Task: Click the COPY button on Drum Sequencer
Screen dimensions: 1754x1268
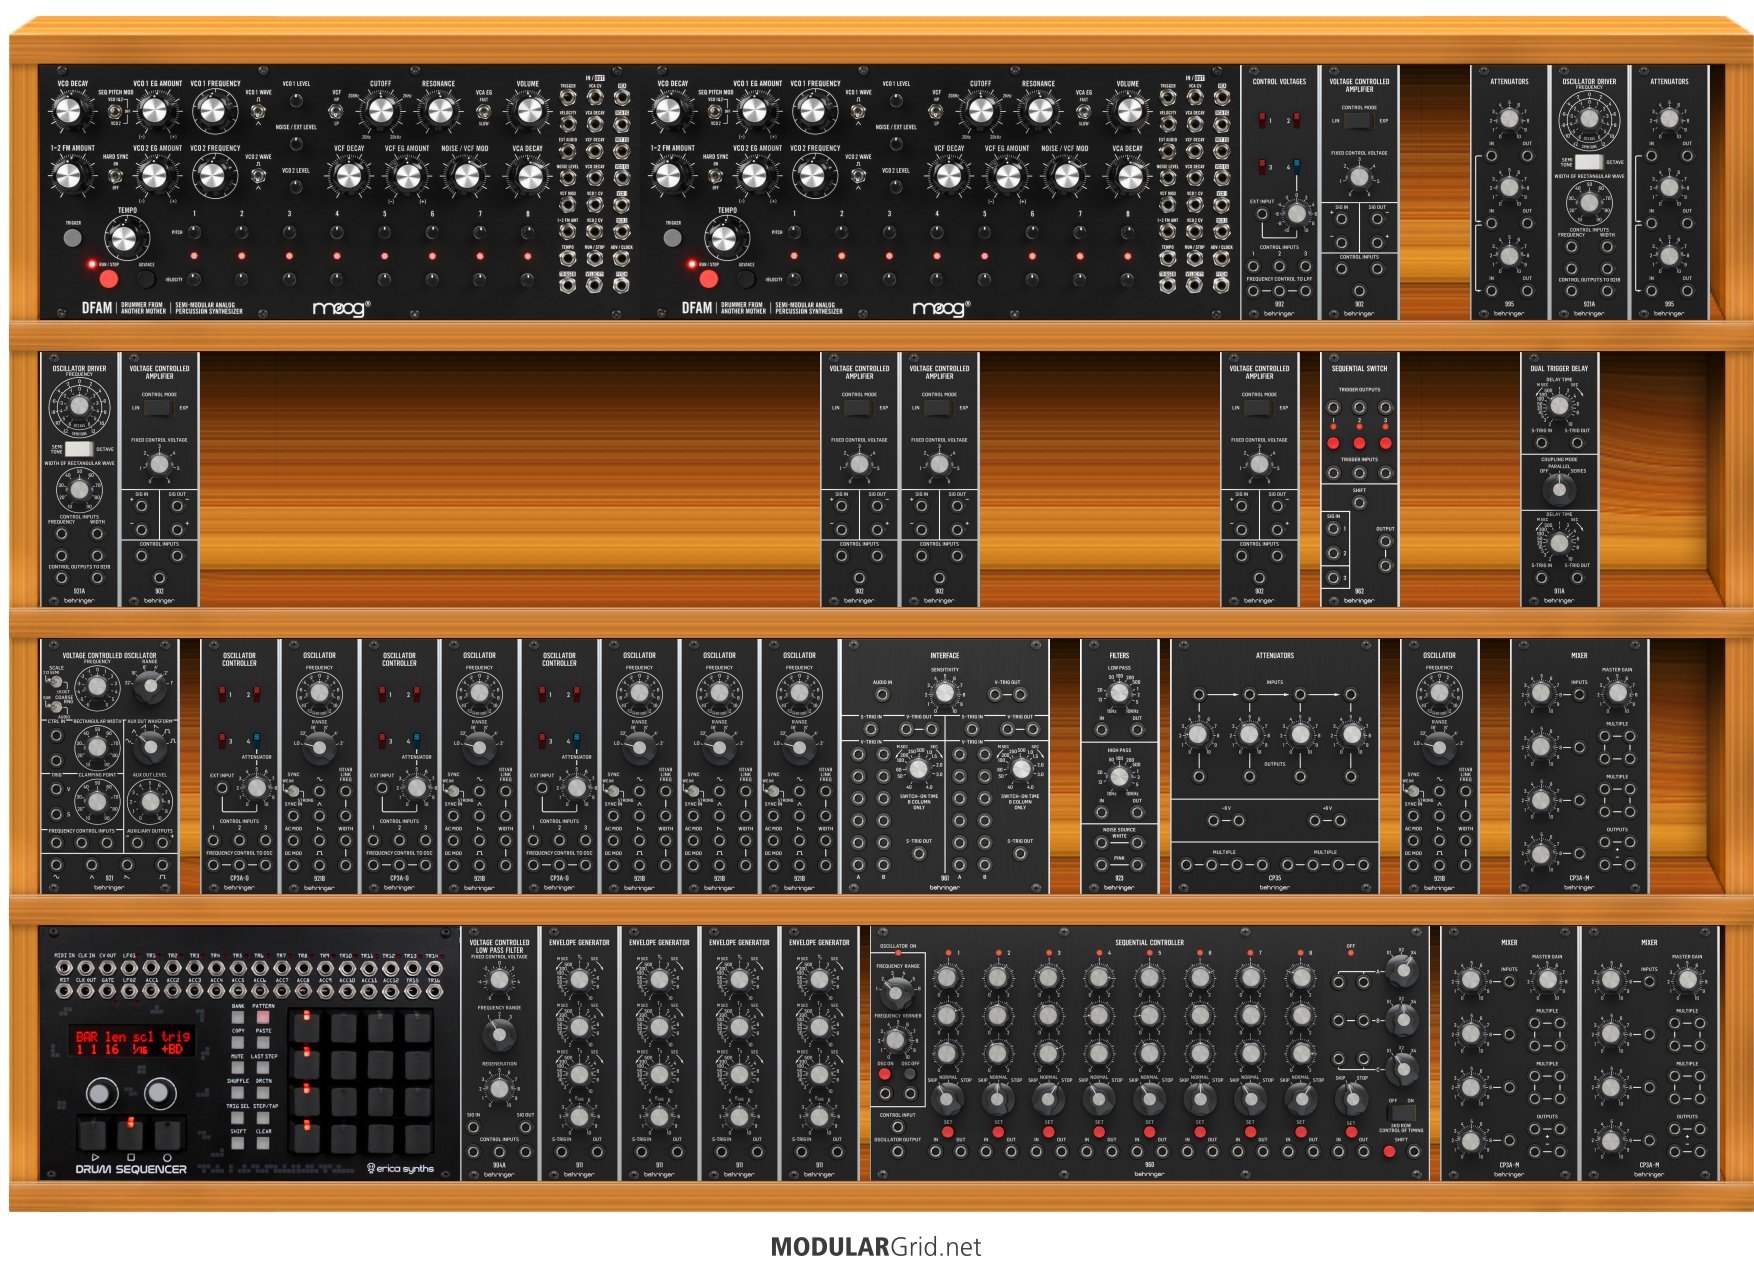Action: pos(238,1042)
